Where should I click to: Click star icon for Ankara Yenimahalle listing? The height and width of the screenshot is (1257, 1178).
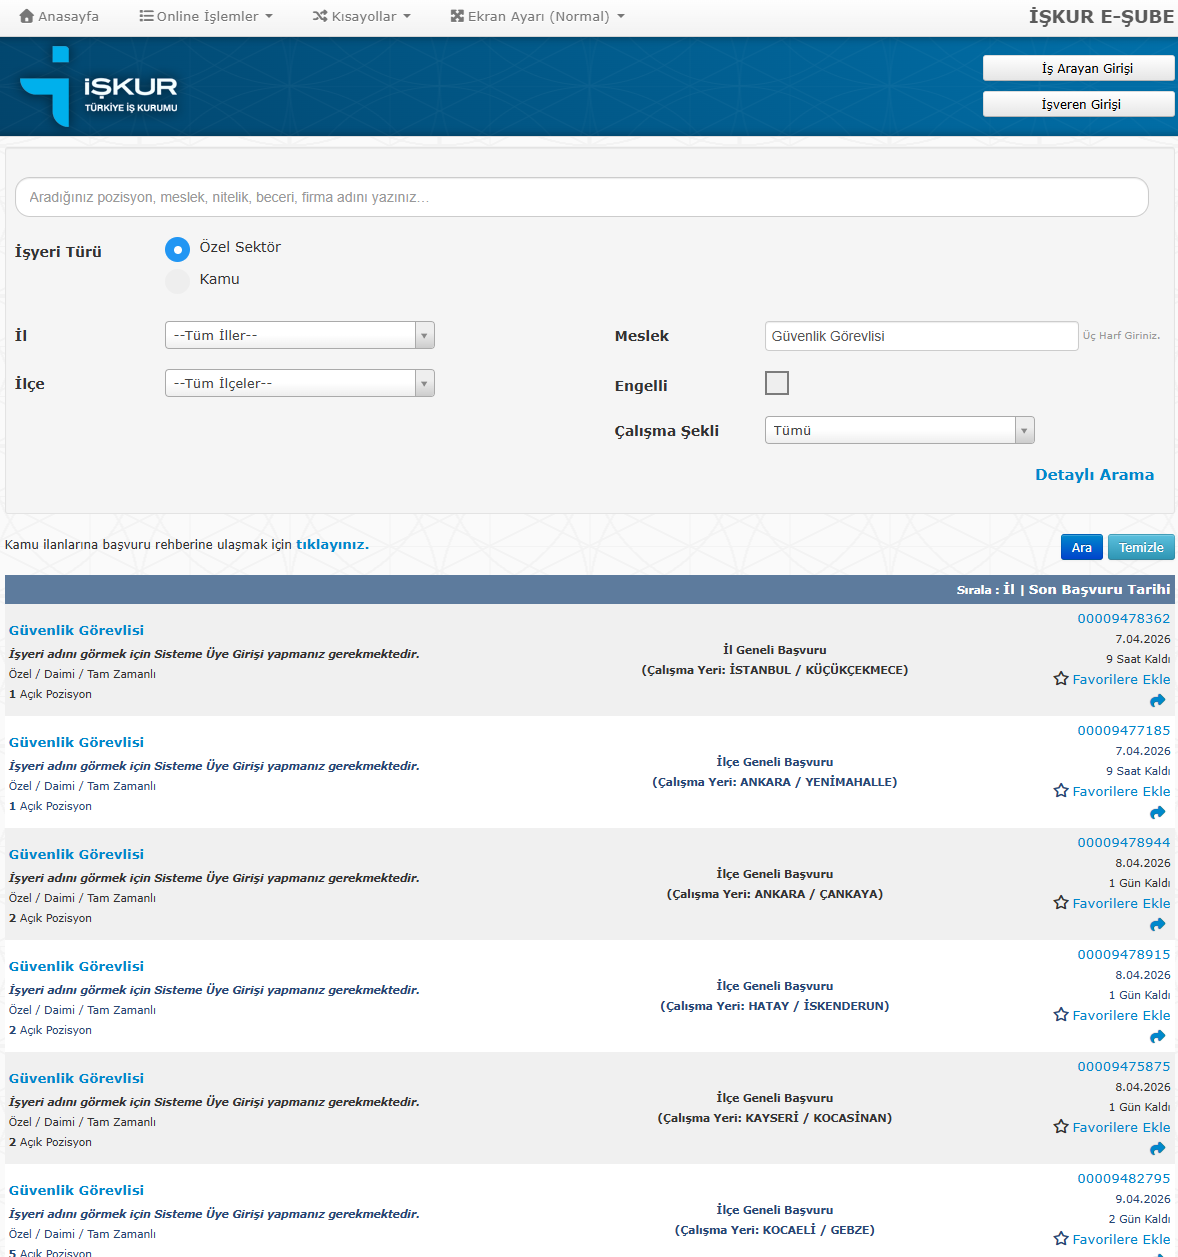[1061, 791]
